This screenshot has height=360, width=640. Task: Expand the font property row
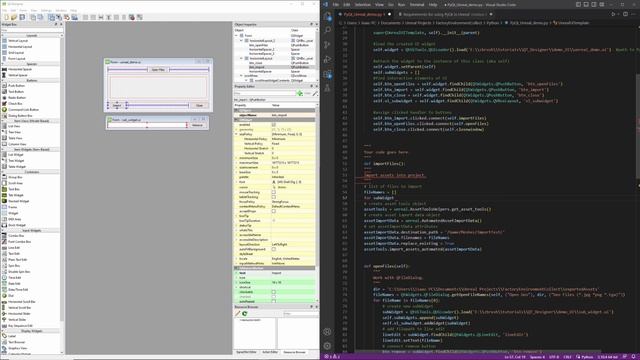(x=236, y=182)
